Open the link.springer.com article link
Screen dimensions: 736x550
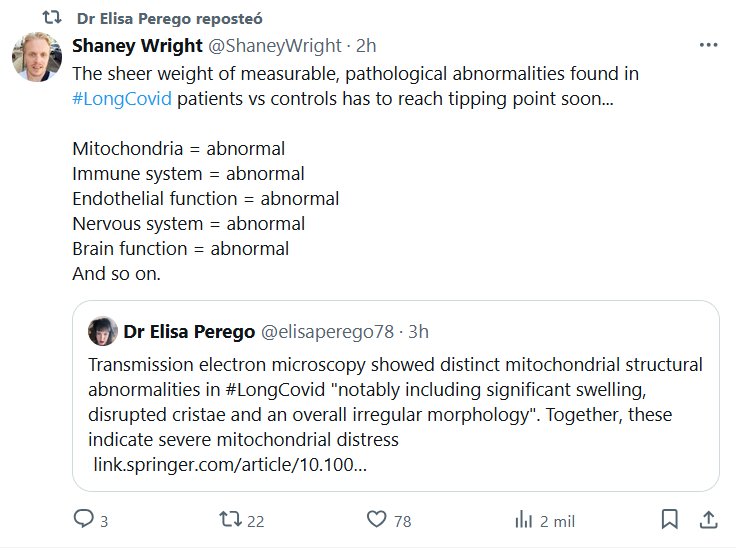(229, 465)
